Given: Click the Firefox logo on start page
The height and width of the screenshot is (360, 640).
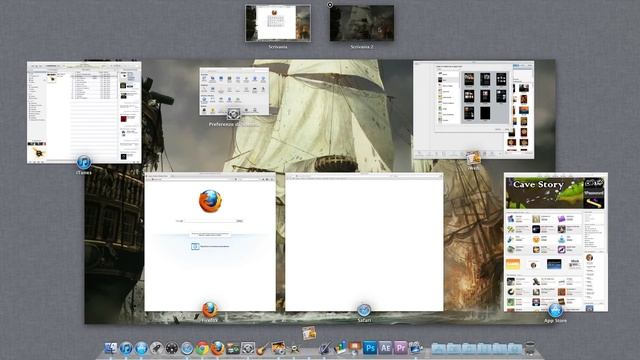Looking at the screenshot, I should coord(210,201).
